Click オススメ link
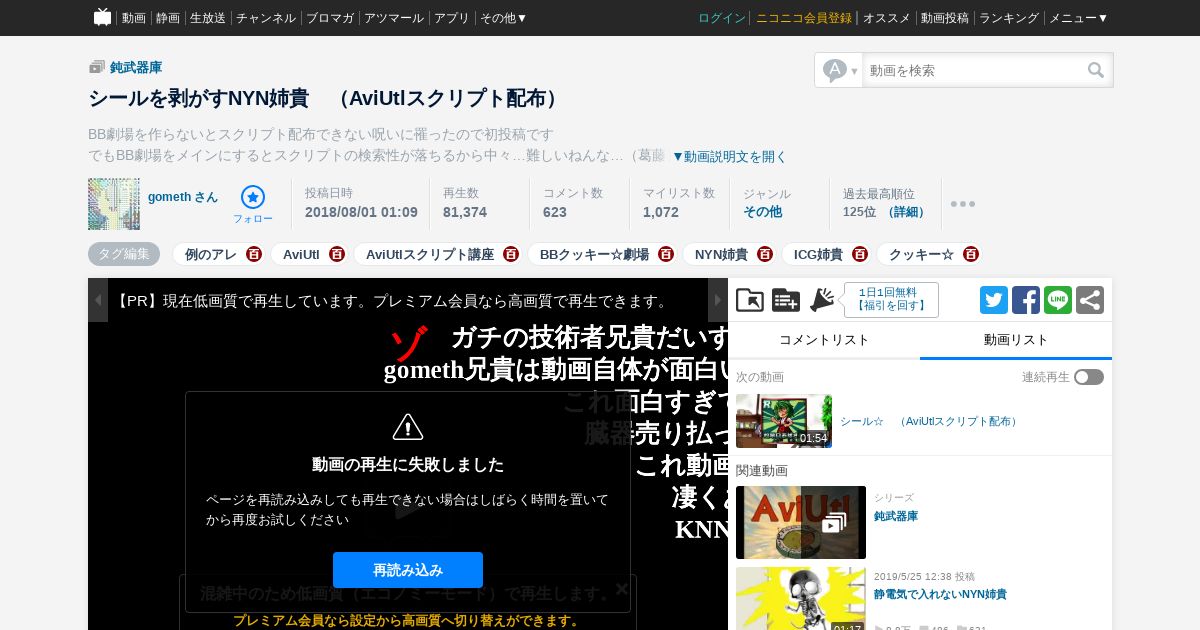Image resolution: width=1200 pixels, height=630 pixels. [887, 18]
